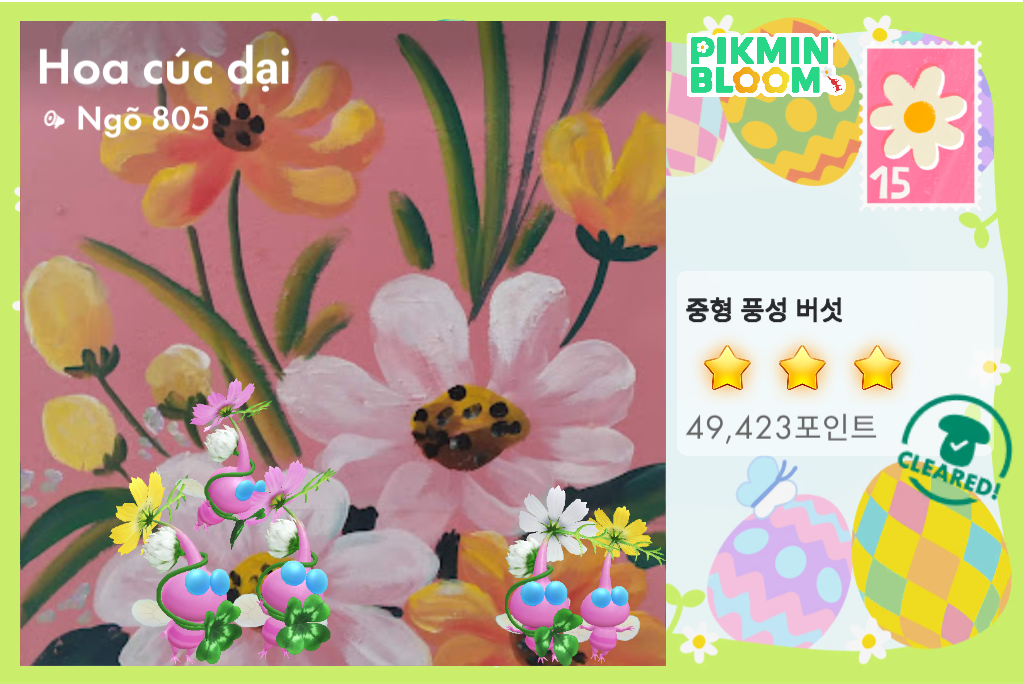Click the middle gold star

pyautogui.click(x=802, y=368)
